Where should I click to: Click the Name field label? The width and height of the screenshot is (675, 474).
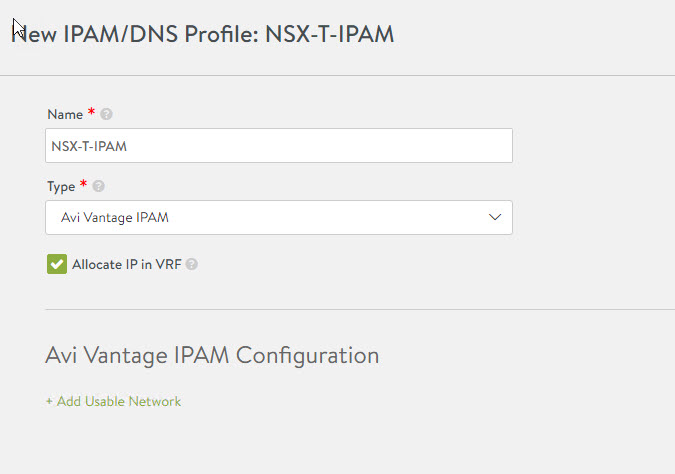65,114
